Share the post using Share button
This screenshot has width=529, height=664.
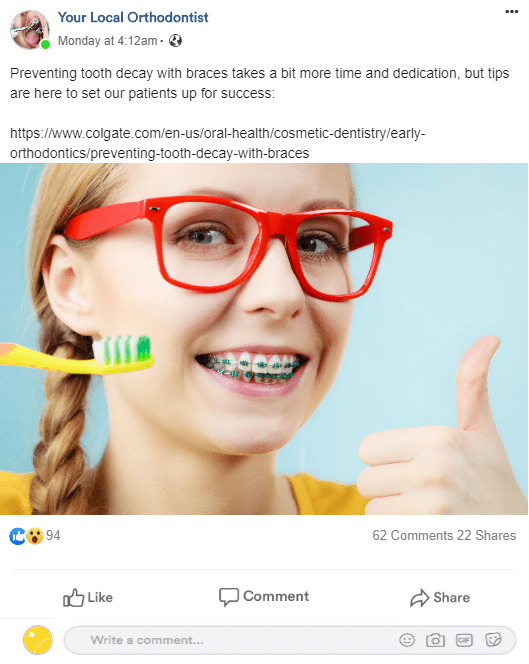pos(440,598)
